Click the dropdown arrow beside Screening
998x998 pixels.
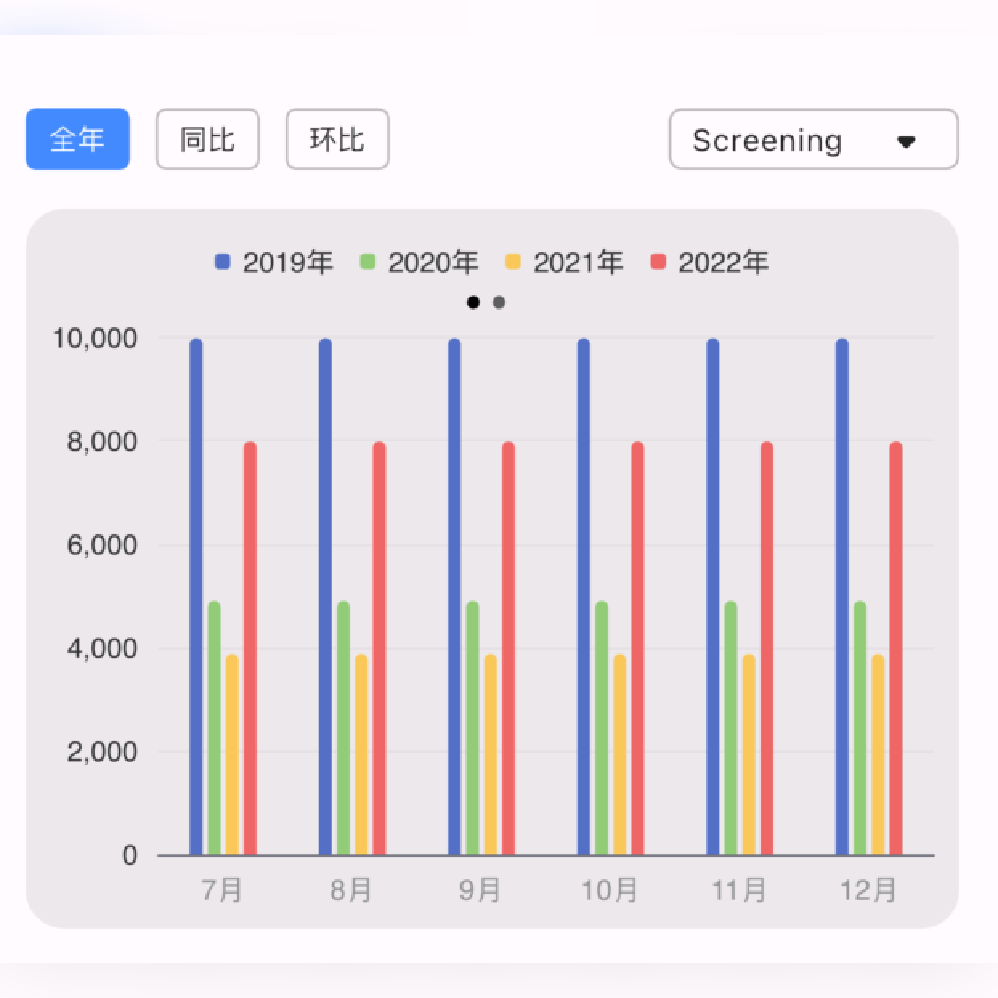pyautogui.click(x=906, y=141)
